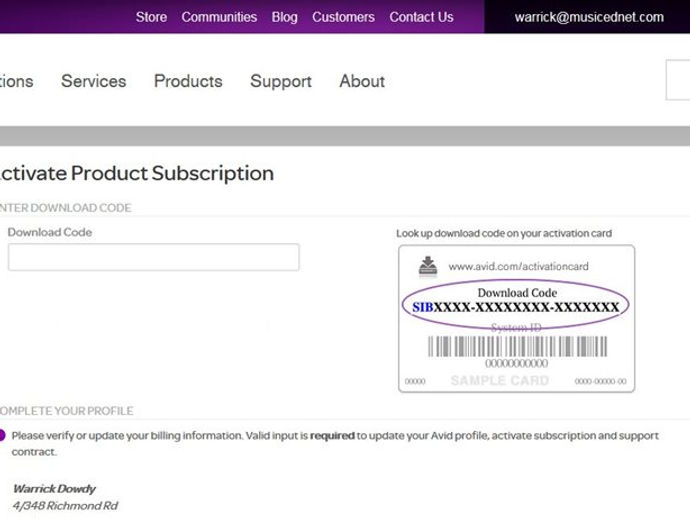Click the address '4/348 Richmond Rd'
The width and height of the screenshot is (690, 518).
point(66,506)
